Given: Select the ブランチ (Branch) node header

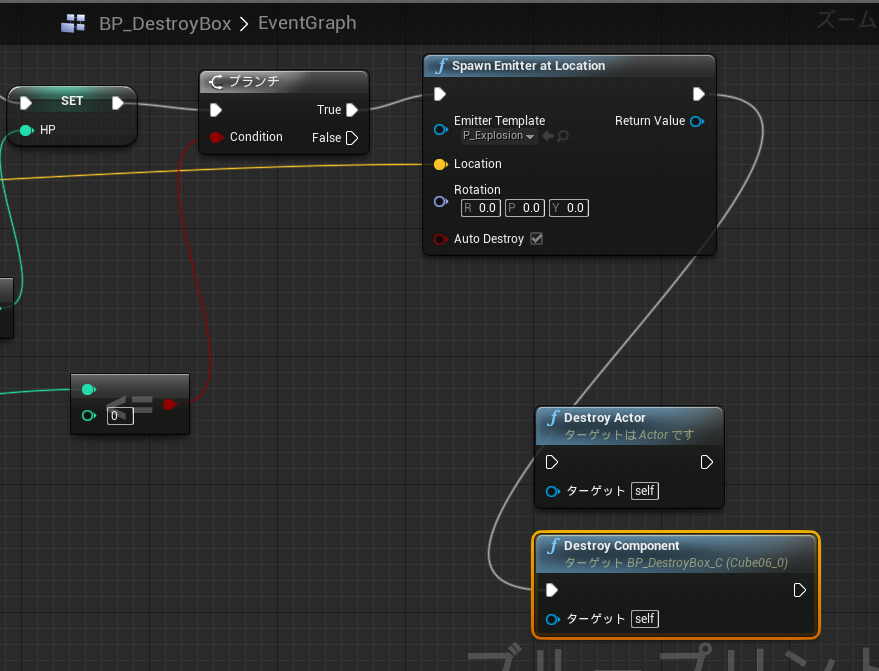Looking at the screenshot, I should (284, 82).
